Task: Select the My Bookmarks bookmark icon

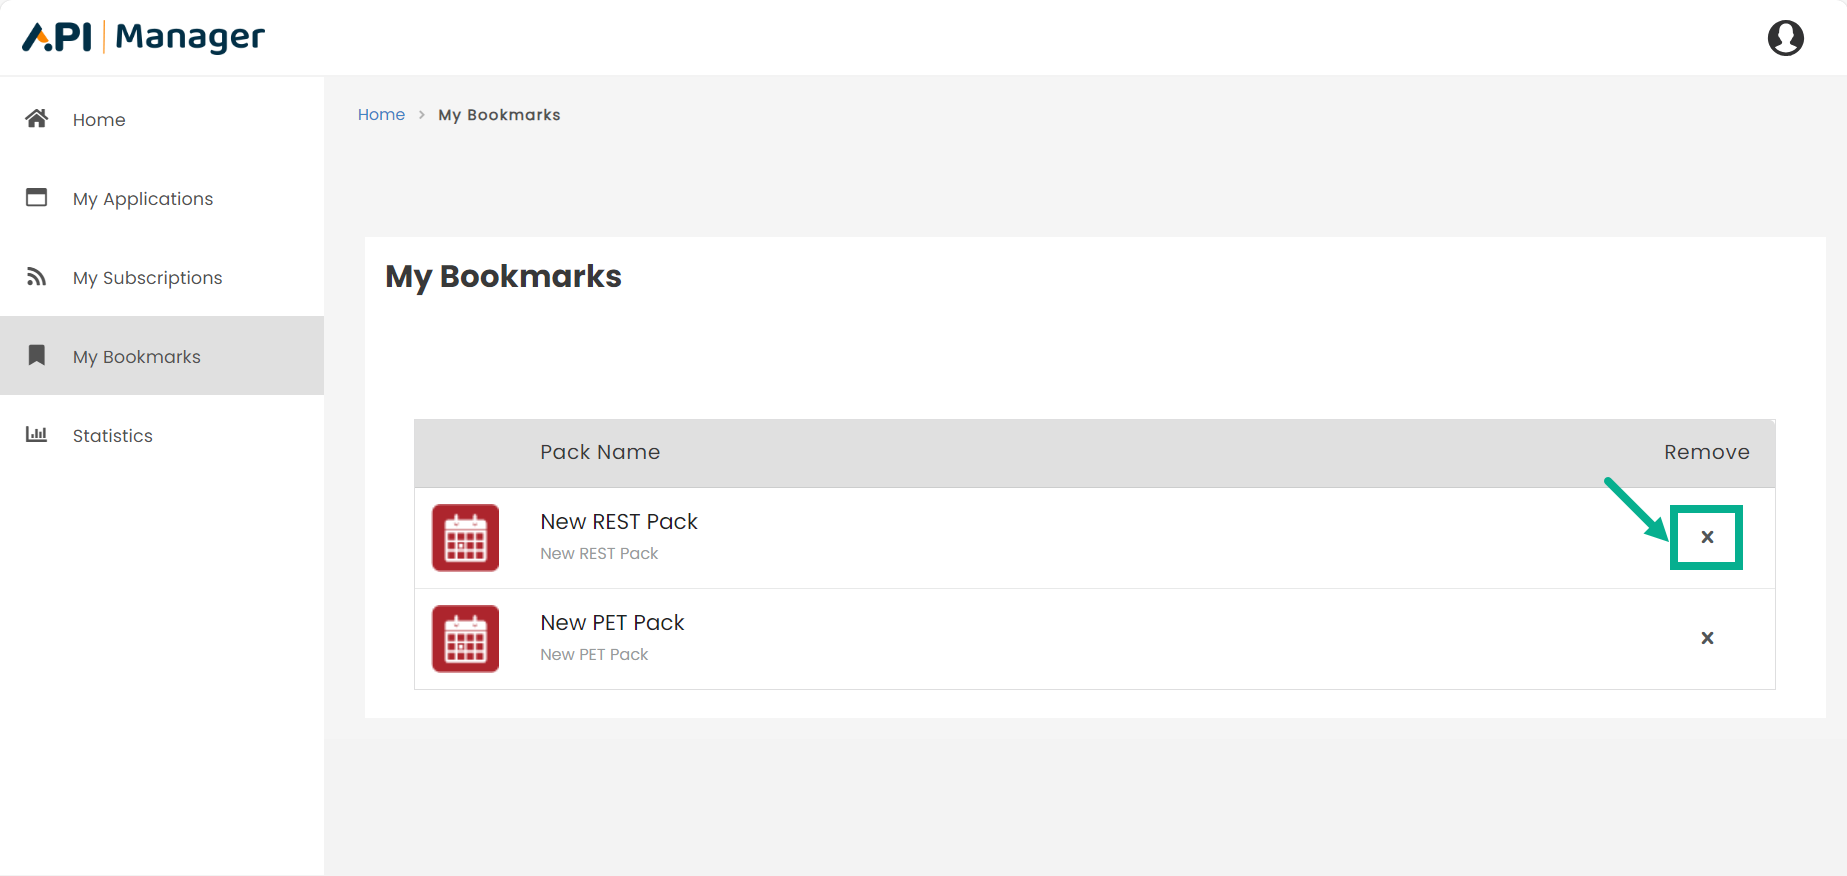Action: coord(36,356)
